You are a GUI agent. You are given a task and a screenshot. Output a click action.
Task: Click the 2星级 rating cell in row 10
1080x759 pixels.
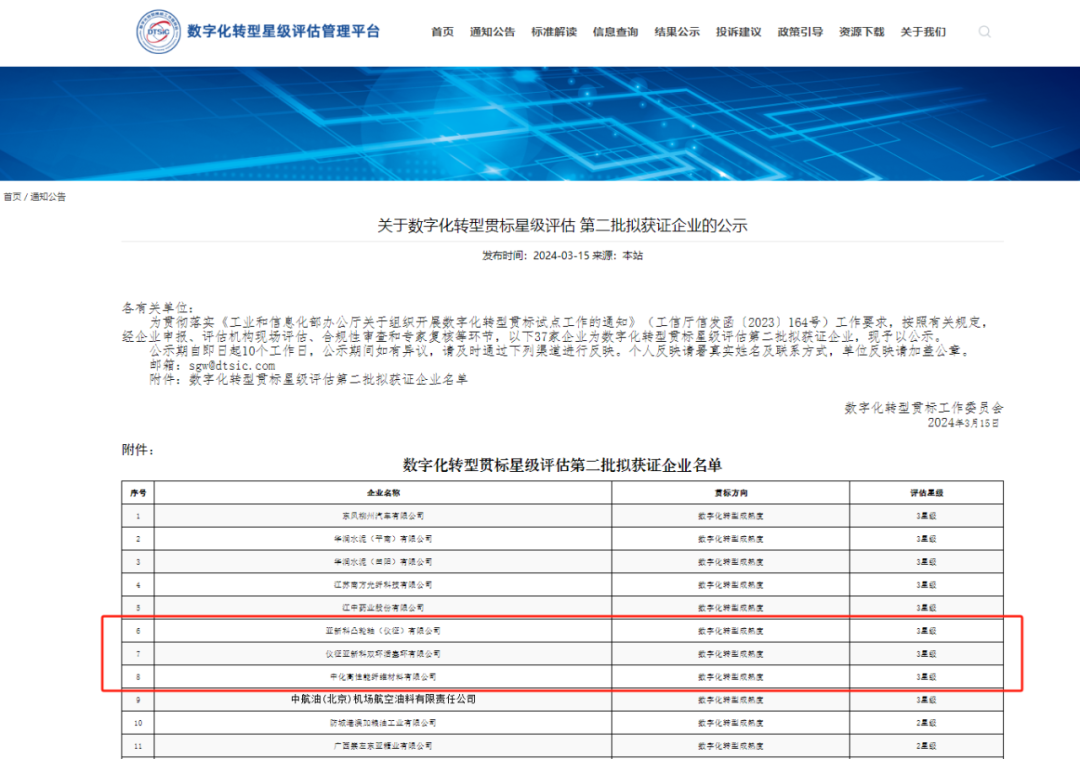tap(926, 723)
